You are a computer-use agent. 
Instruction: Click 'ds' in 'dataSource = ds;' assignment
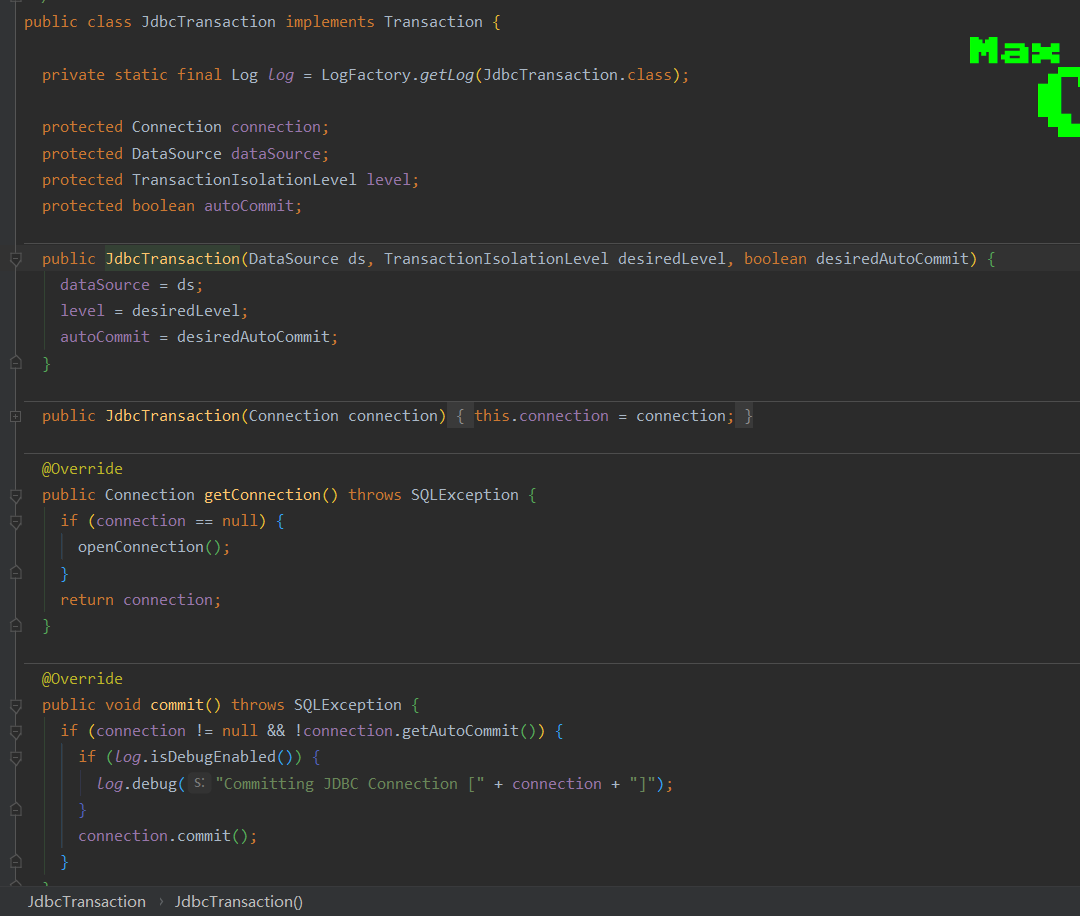tap(186, 285)
